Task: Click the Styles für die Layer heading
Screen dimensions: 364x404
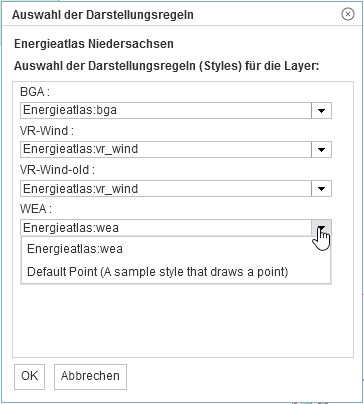Action: click(x=167, y=66)
